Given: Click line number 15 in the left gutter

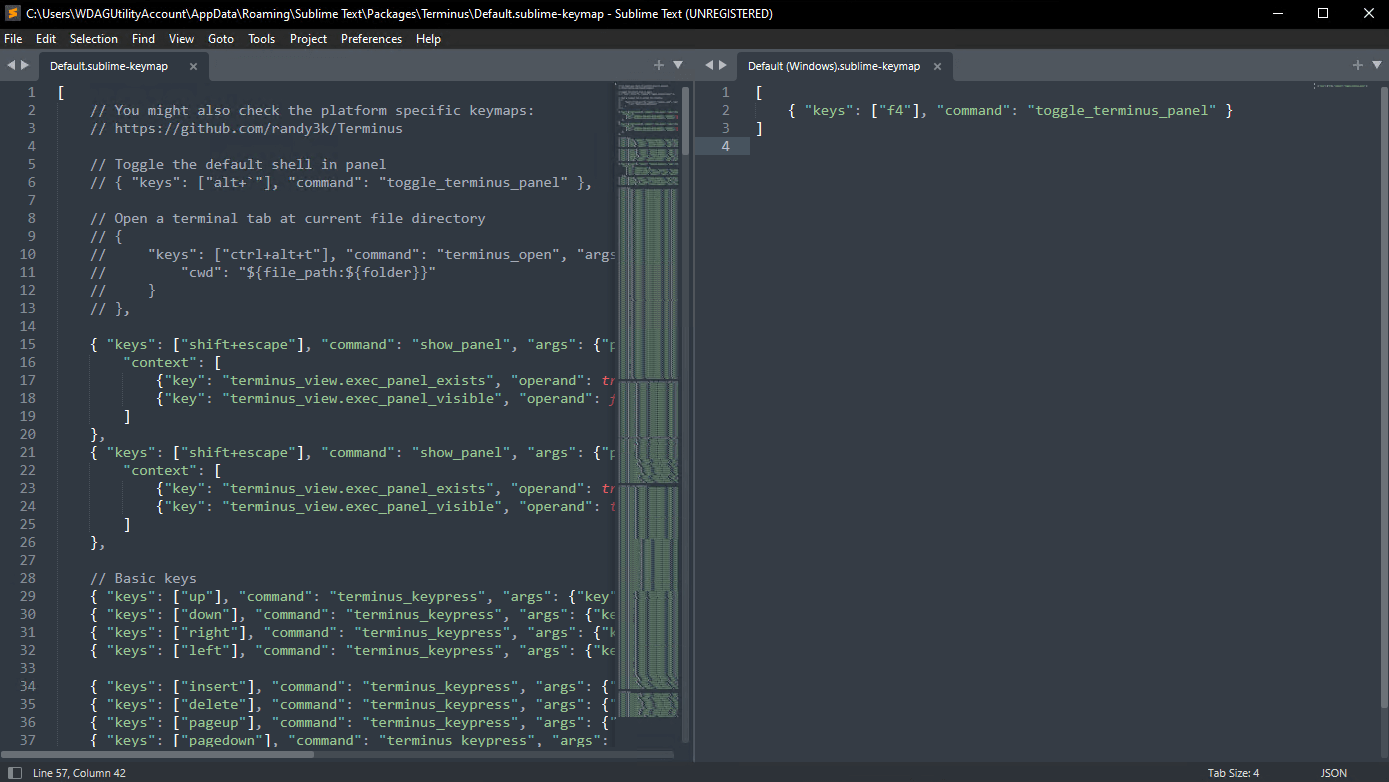Looking at the screenshot, I should click(28, 344).
